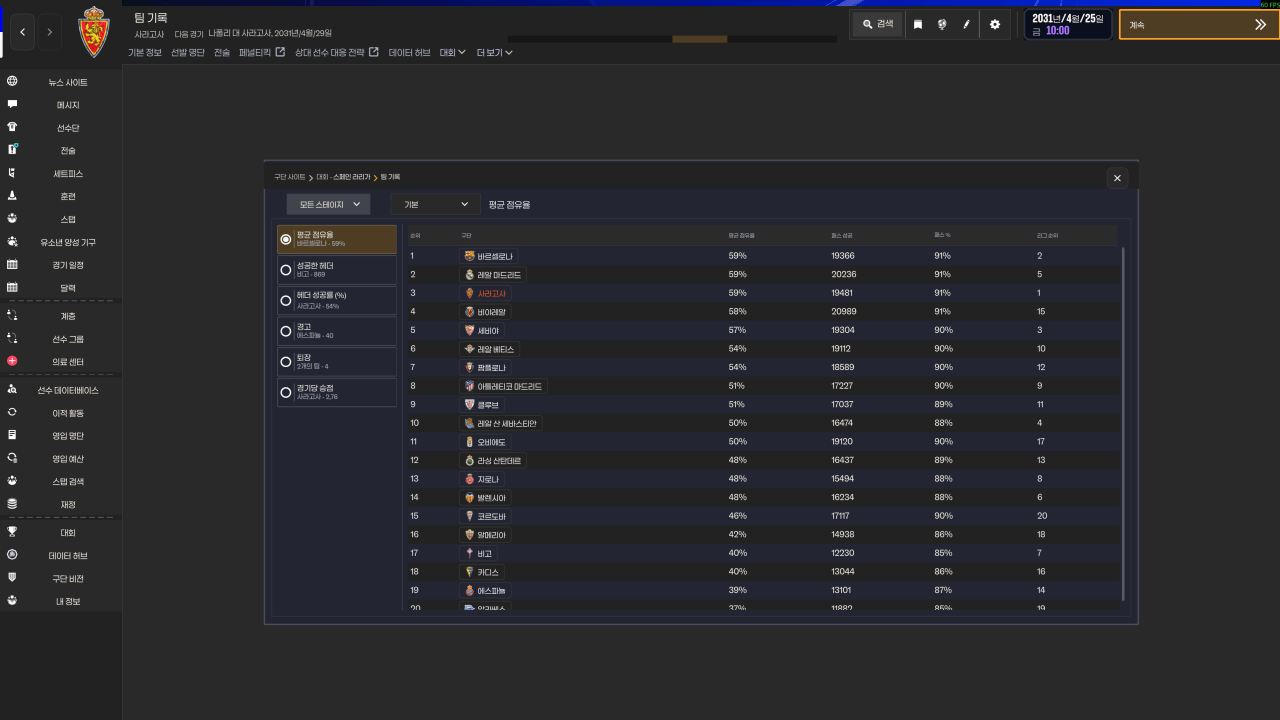
Task: Open the 데이터 허브 tab in top bar
Action: click(x=410, y=52)
